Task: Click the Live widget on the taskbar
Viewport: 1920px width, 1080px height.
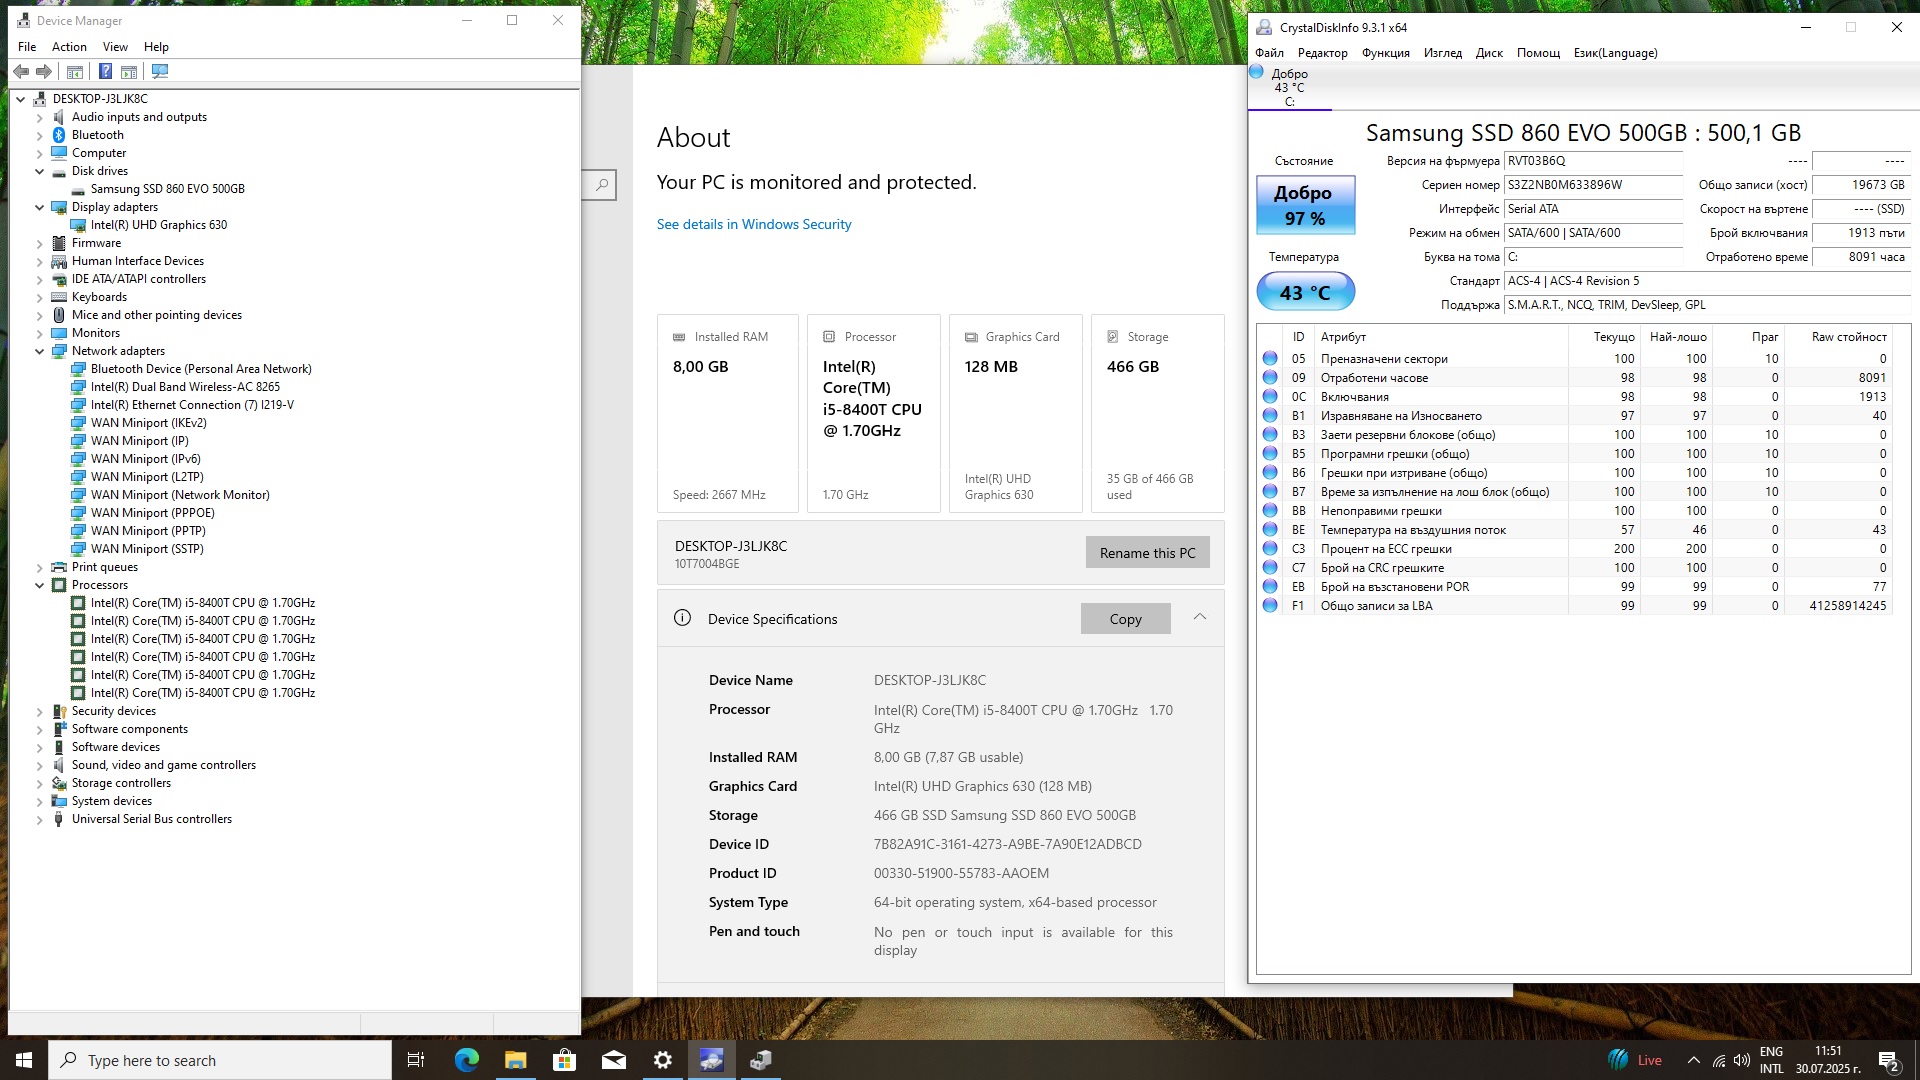Action: pos(1635,1060)
